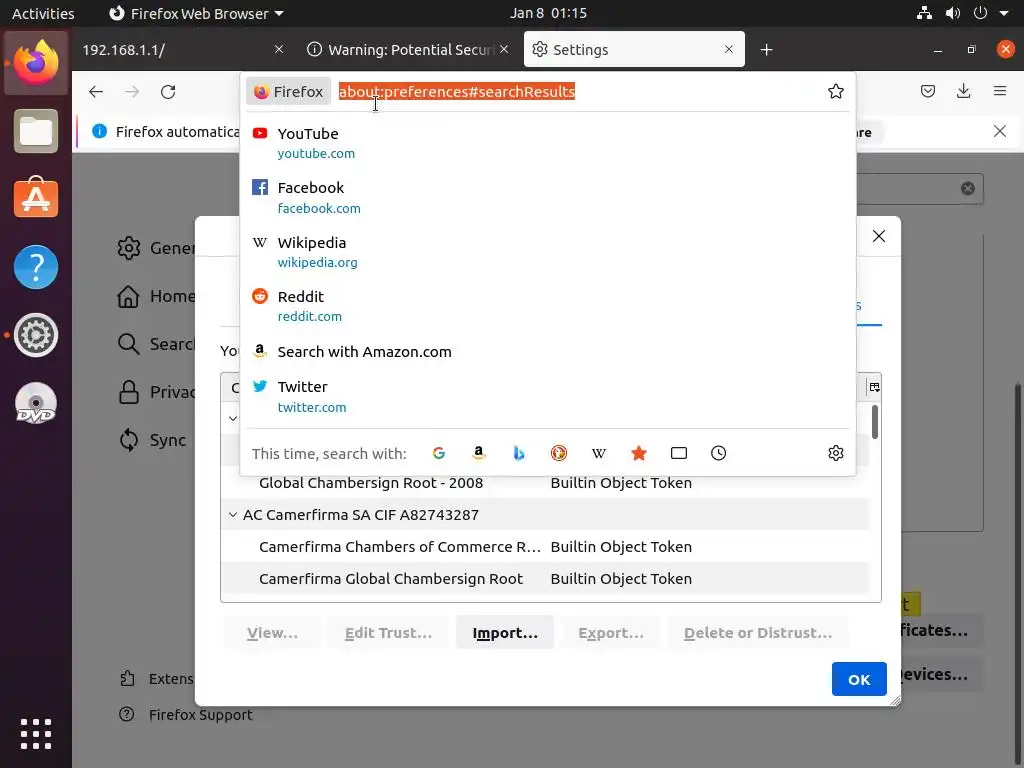Open Ubuntu Software from the dock

[x=36, y=197]
